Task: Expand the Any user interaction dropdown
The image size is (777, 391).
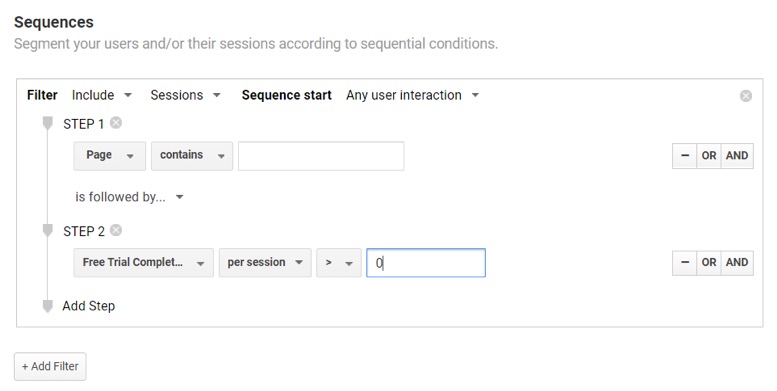Action: [x=412, y=95]
